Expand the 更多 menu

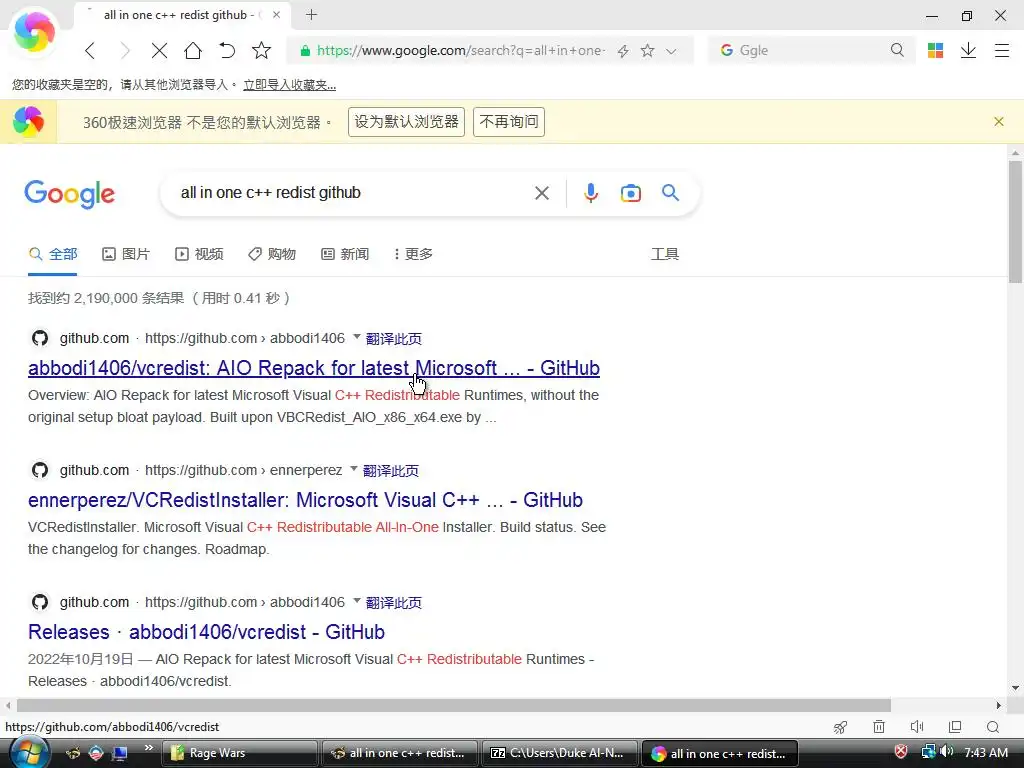click(x=413, y=254)
